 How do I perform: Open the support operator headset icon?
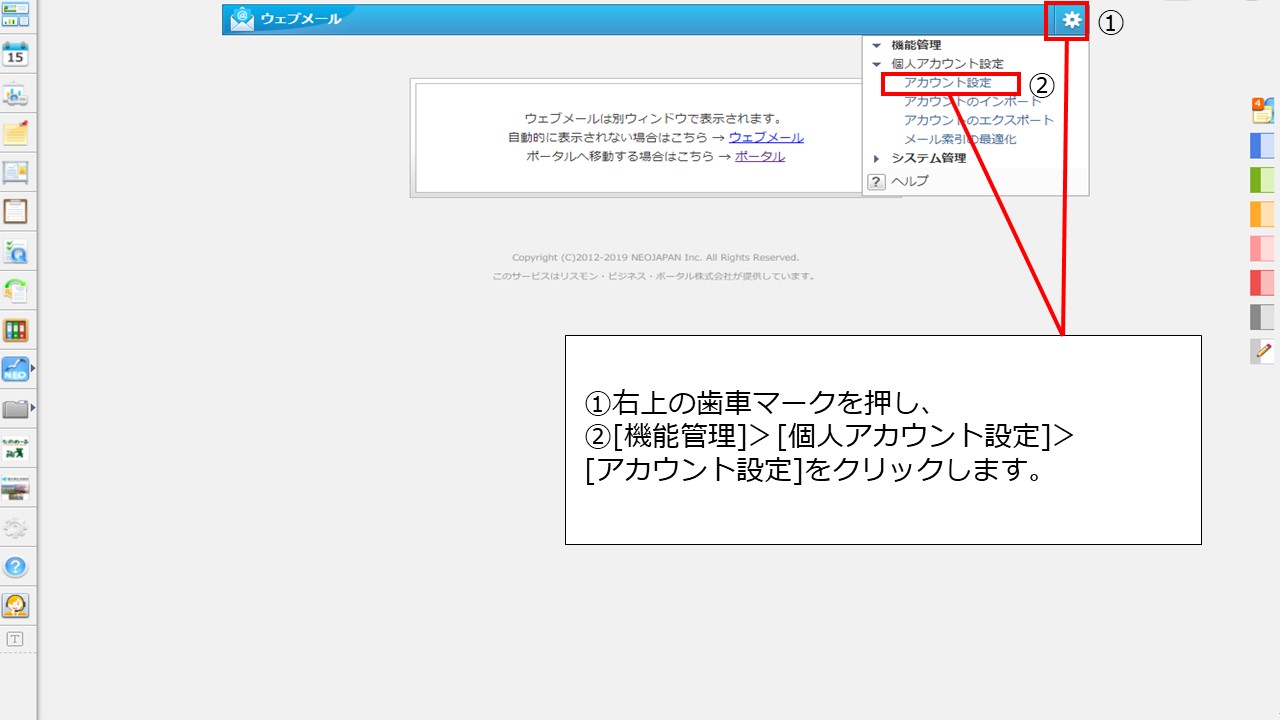(x=16, y=605)
